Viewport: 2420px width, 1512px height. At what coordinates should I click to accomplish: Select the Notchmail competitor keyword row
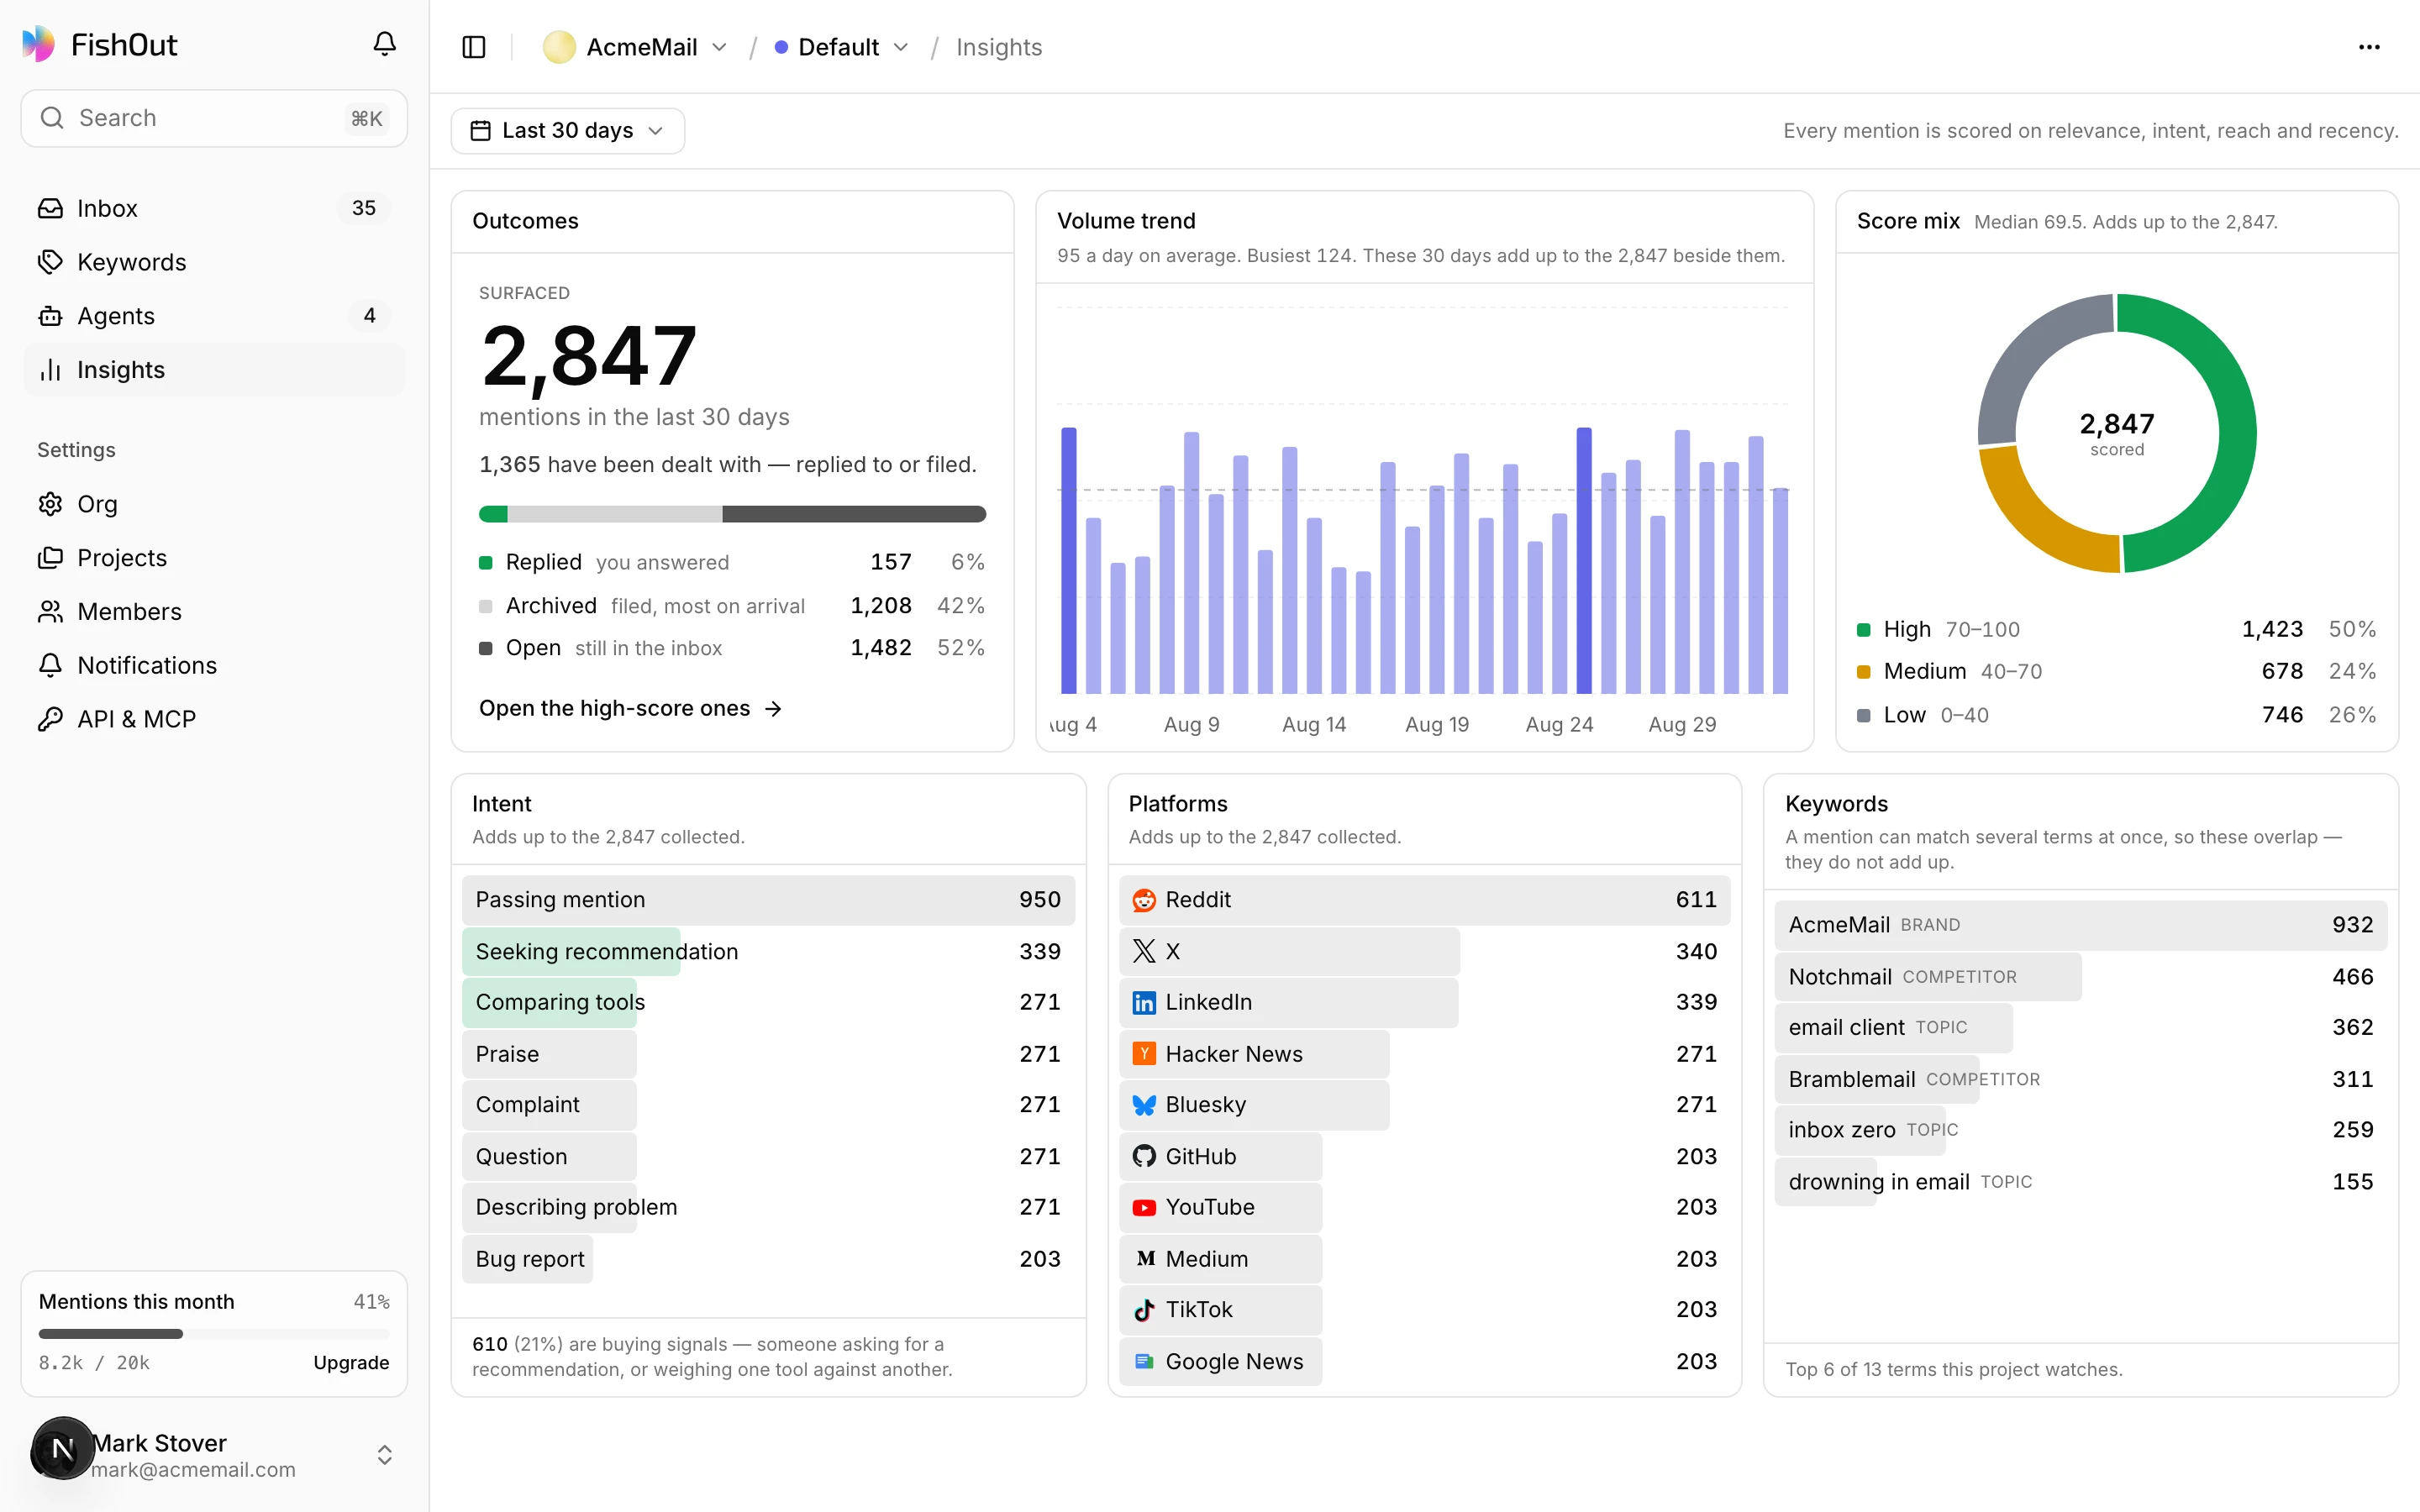click(x=2080, y=977)
